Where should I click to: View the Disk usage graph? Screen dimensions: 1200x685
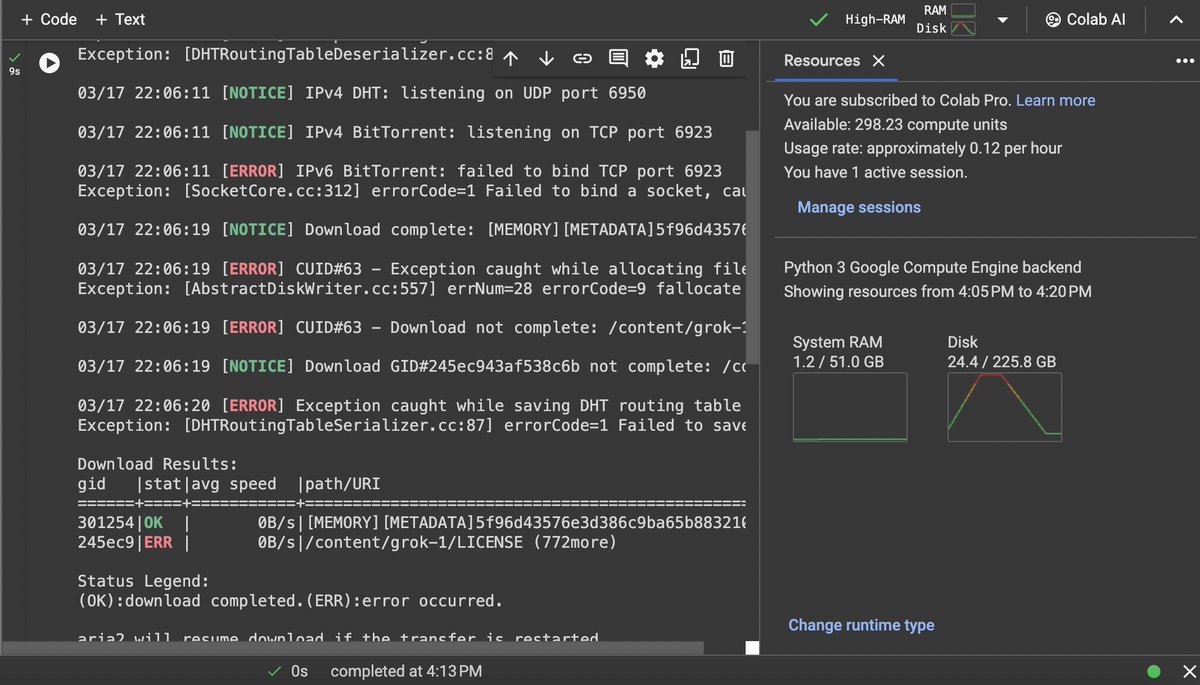1004,407
